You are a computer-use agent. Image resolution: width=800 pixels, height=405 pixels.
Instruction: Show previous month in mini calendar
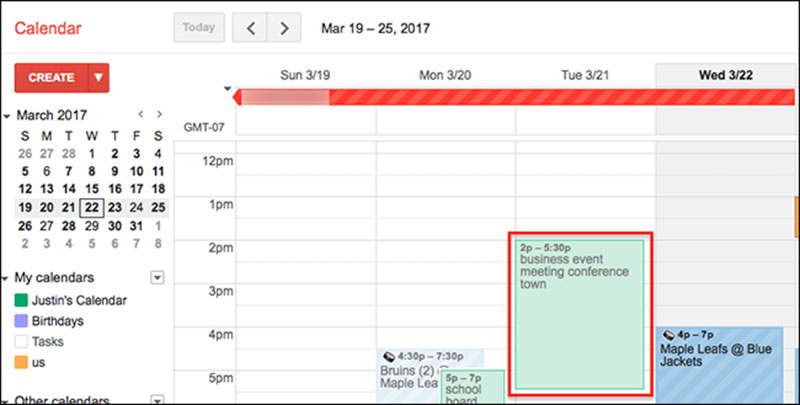pyautogui.click(x=141, y=115)
